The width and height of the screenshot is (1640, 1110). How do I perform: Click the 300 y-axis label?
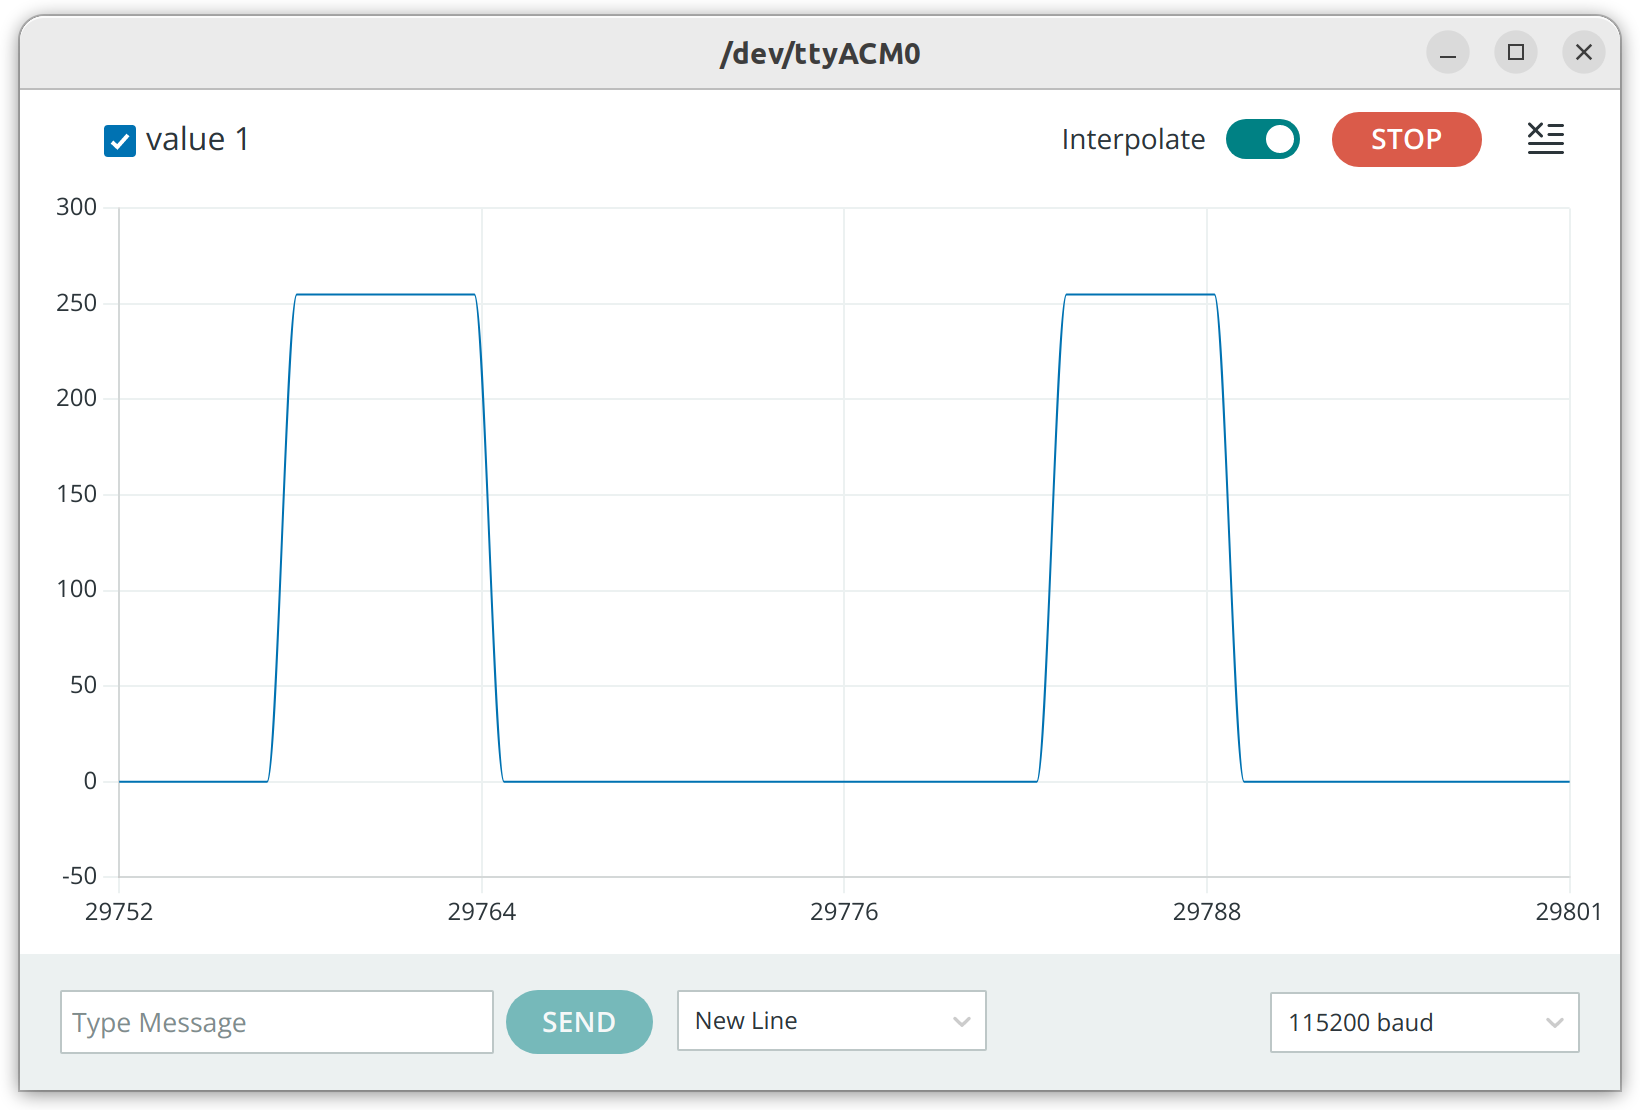point(76,207)
